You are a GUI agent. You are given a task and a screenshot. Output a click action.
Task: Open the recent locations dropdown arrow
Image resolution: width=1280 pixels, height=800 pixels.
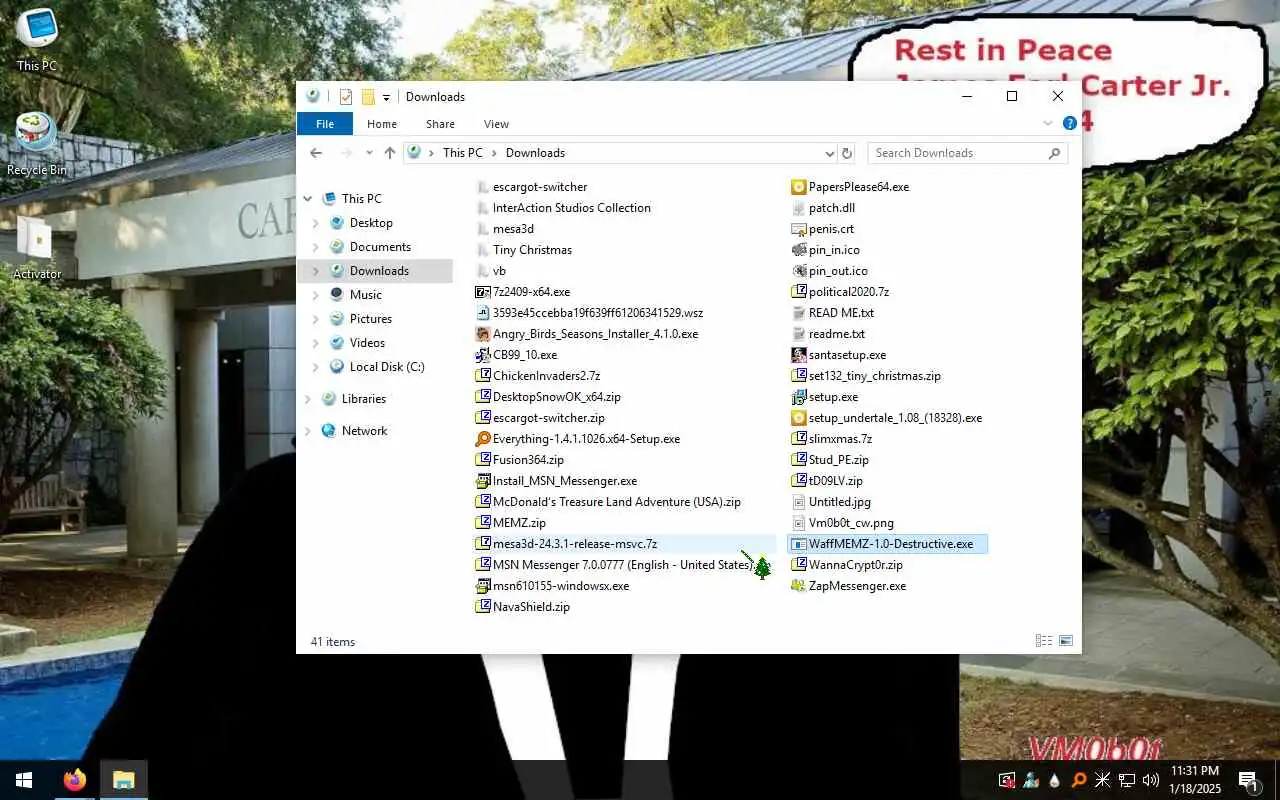coord(369,153)
